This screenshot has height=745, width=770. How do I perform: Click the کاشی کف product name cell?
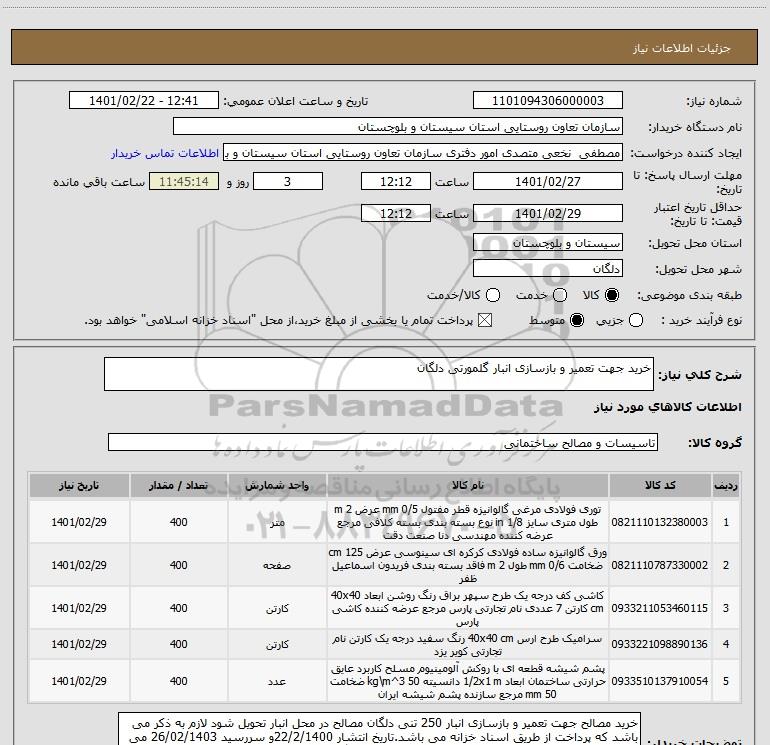[468, 608]
